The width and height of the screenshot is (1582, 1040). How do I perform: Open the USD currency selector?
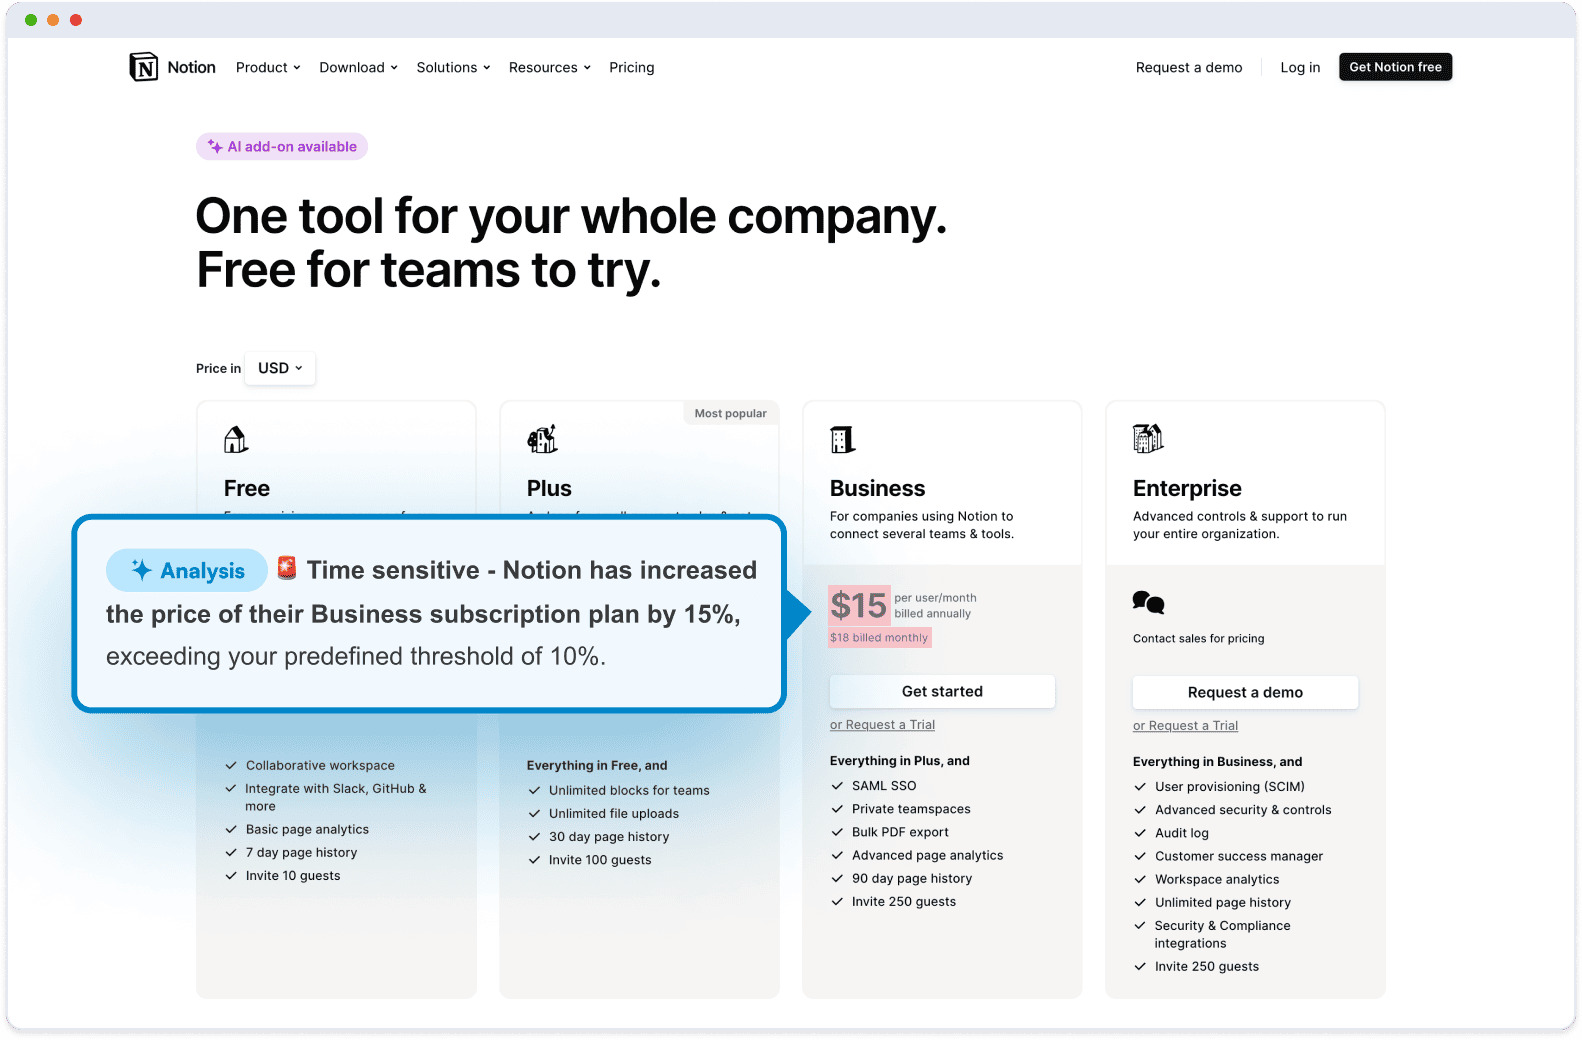(x=280, y=368)
